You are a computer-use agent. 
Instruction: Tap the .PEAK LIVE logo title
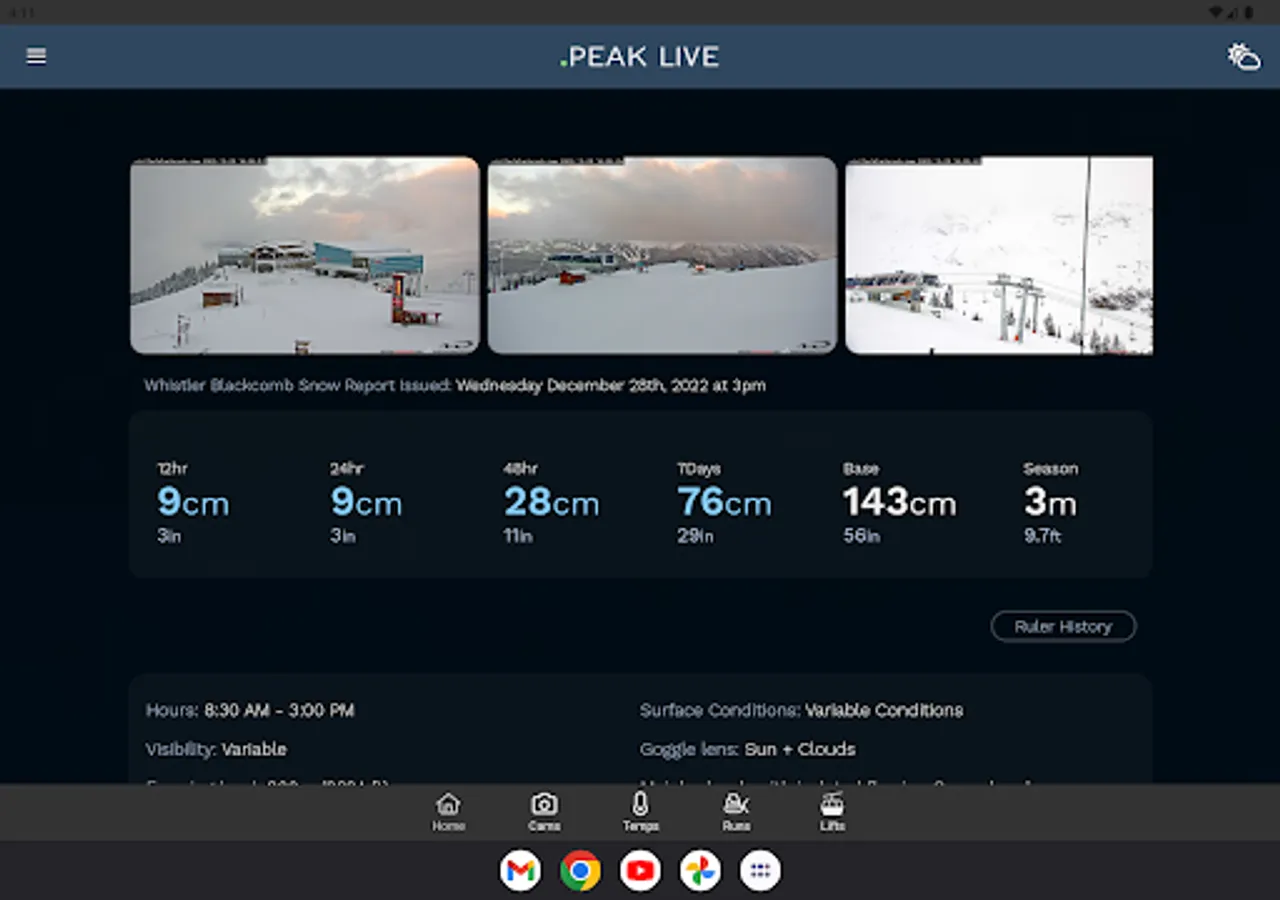640,57
